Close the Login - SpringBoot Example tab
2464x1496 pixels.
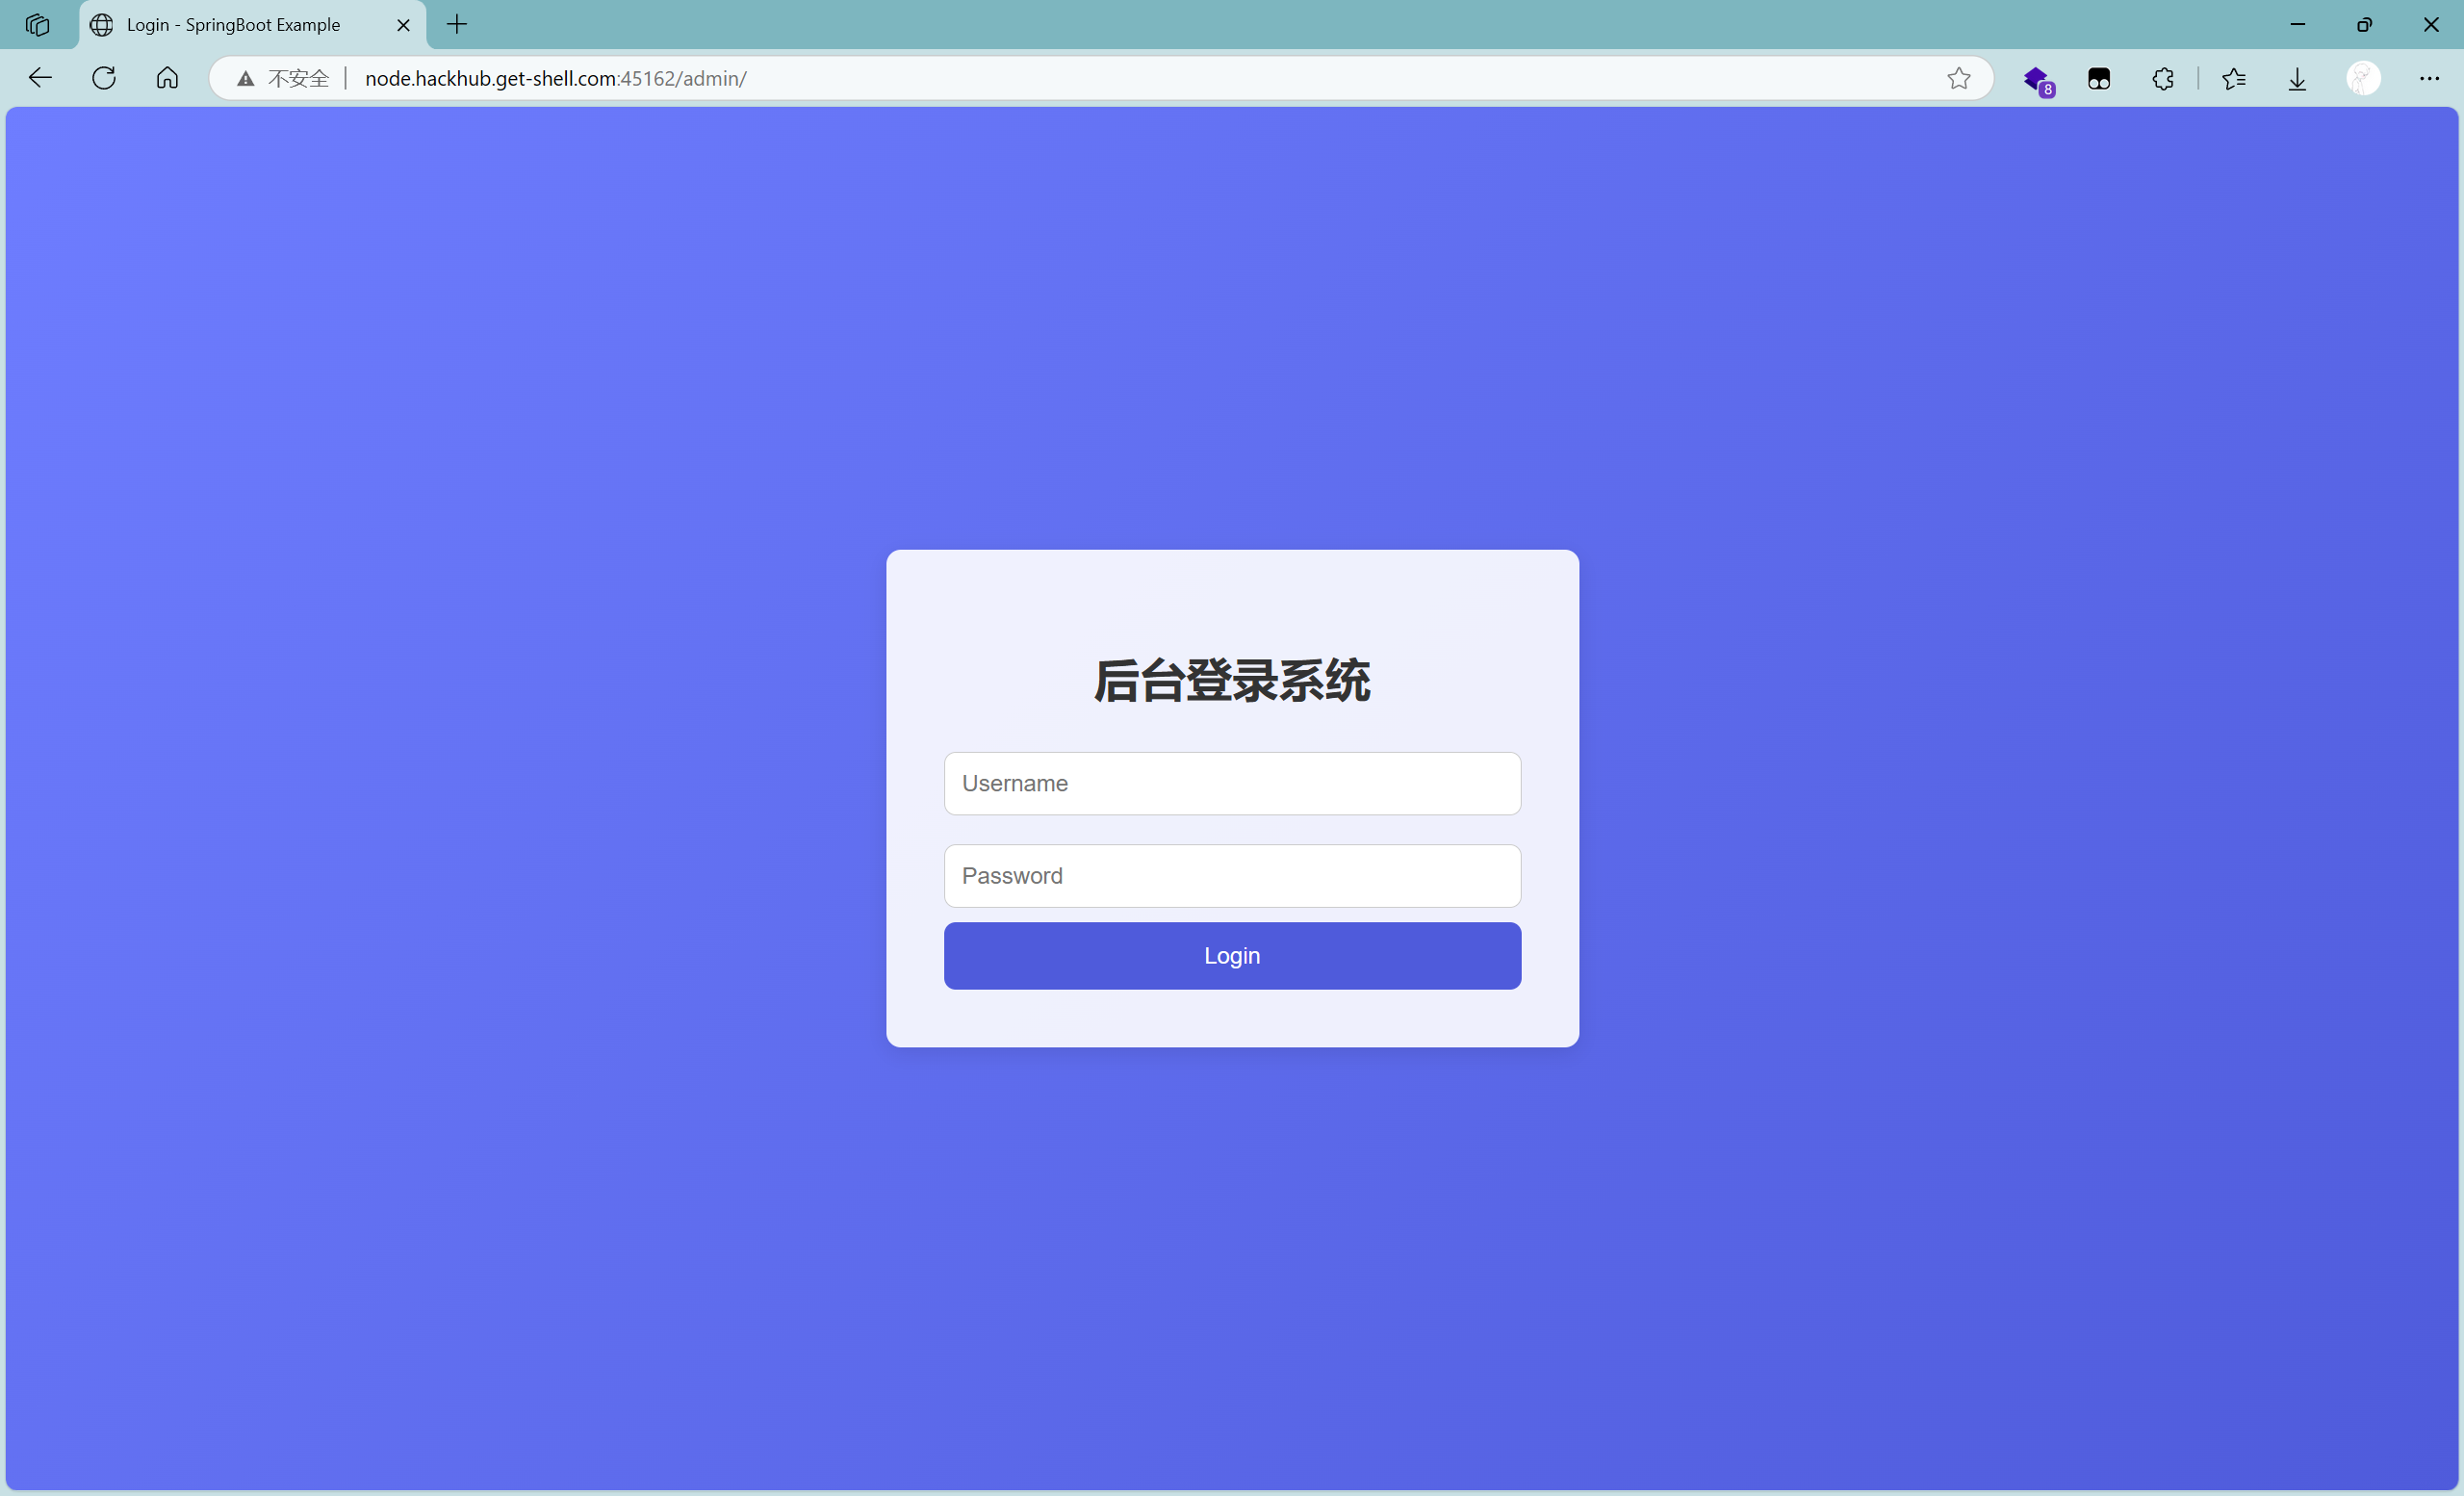403,25
